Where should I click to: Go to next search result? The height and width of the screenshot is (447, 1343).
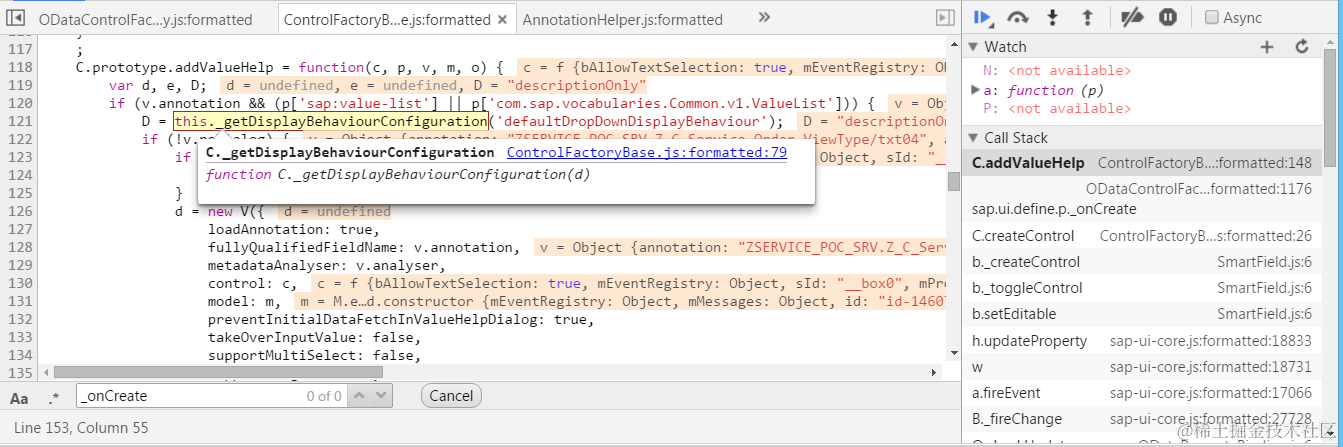(x=381, y=396)
